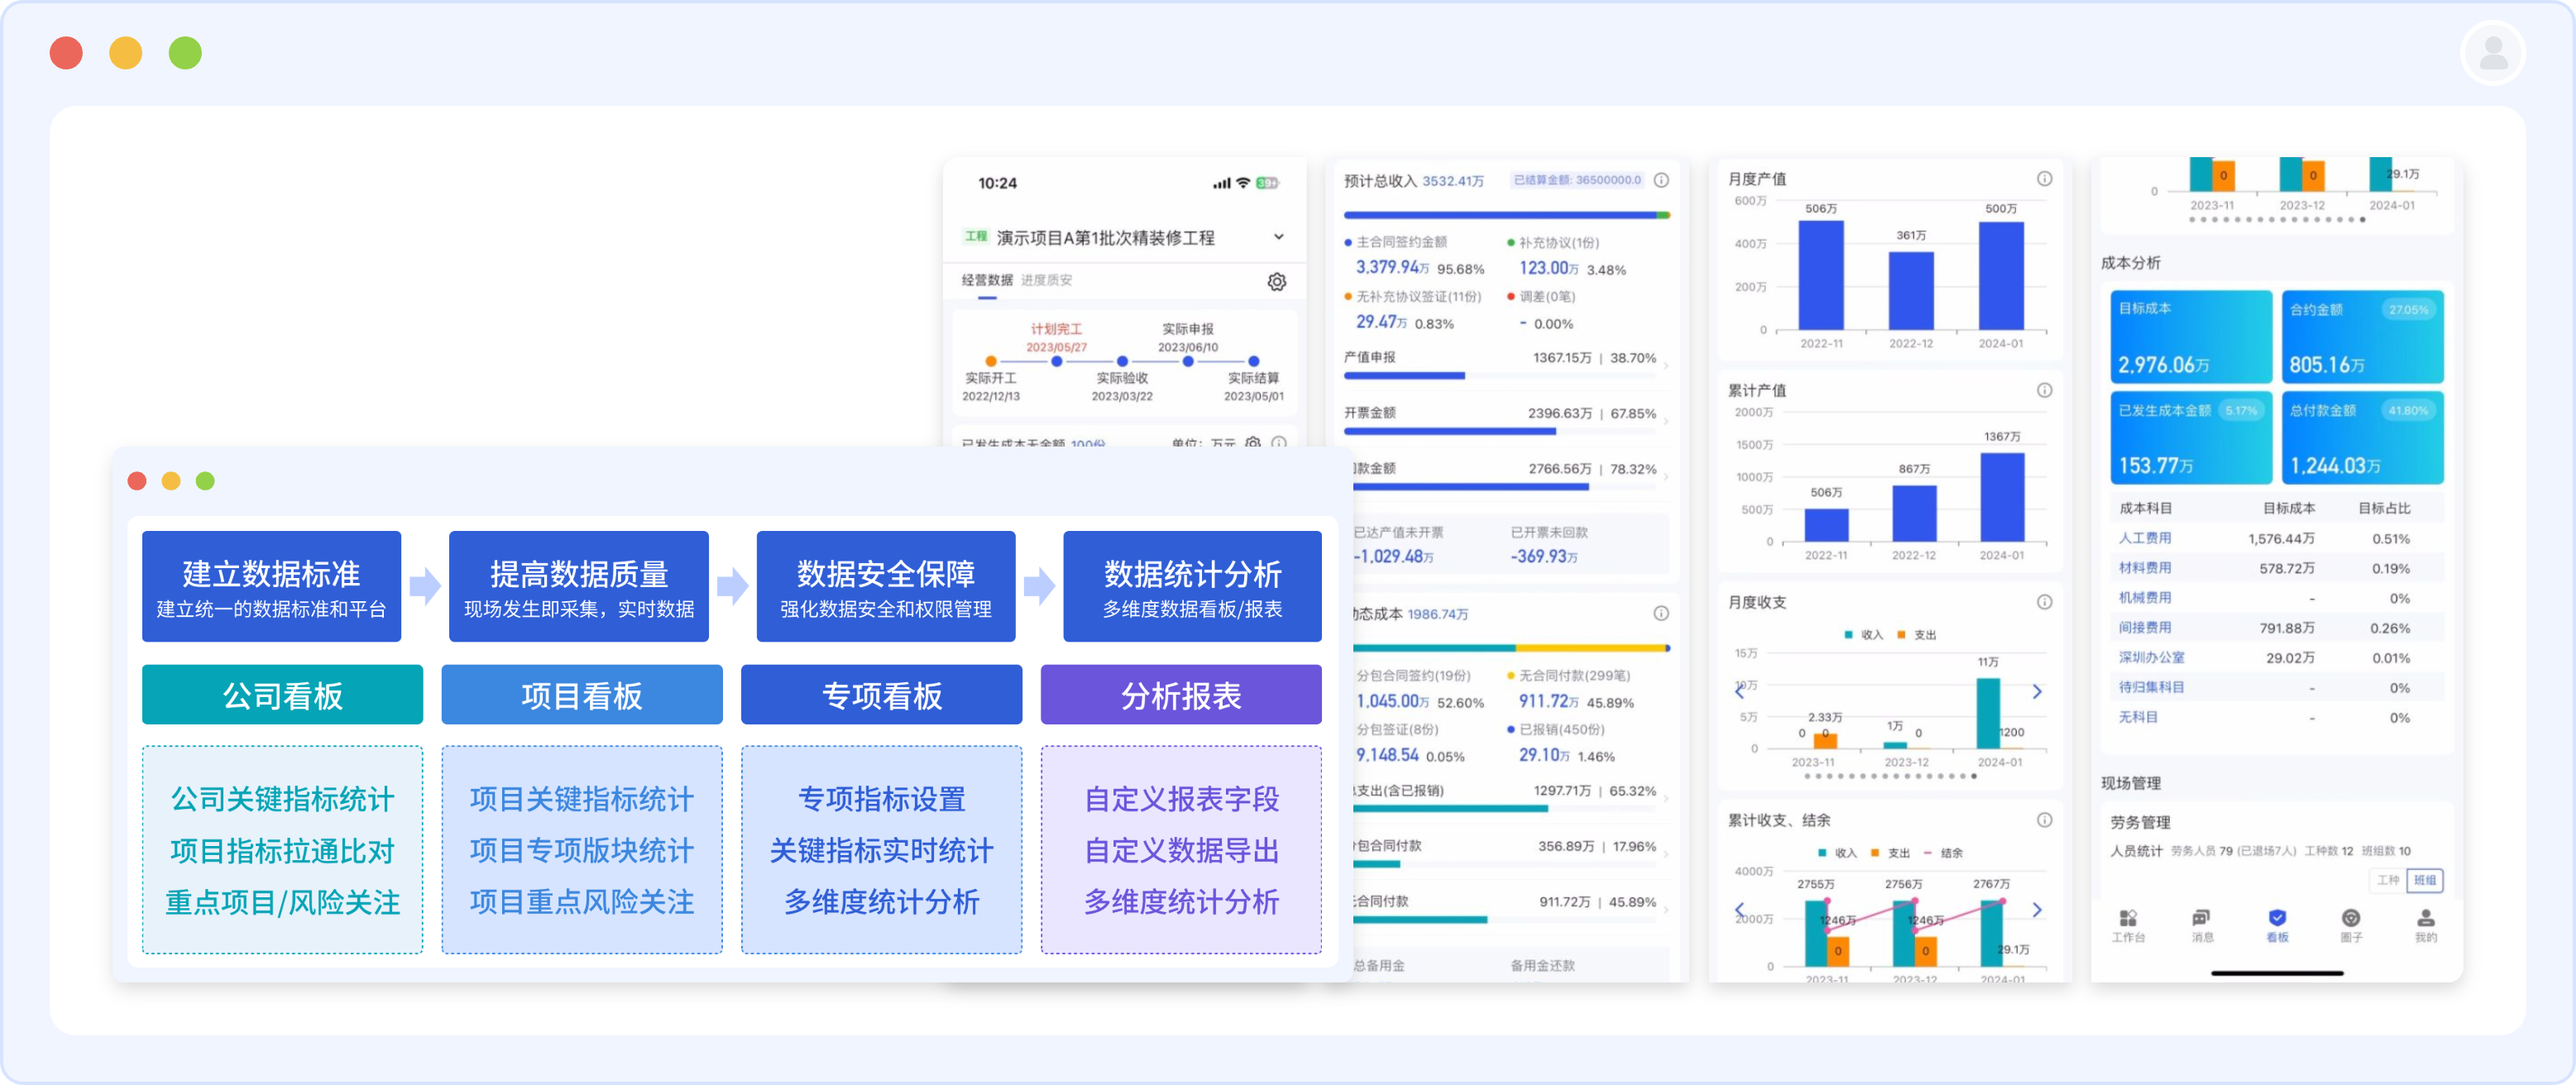Open the 材料费用 cost item link
2576x1085 pixels.
2144,568
